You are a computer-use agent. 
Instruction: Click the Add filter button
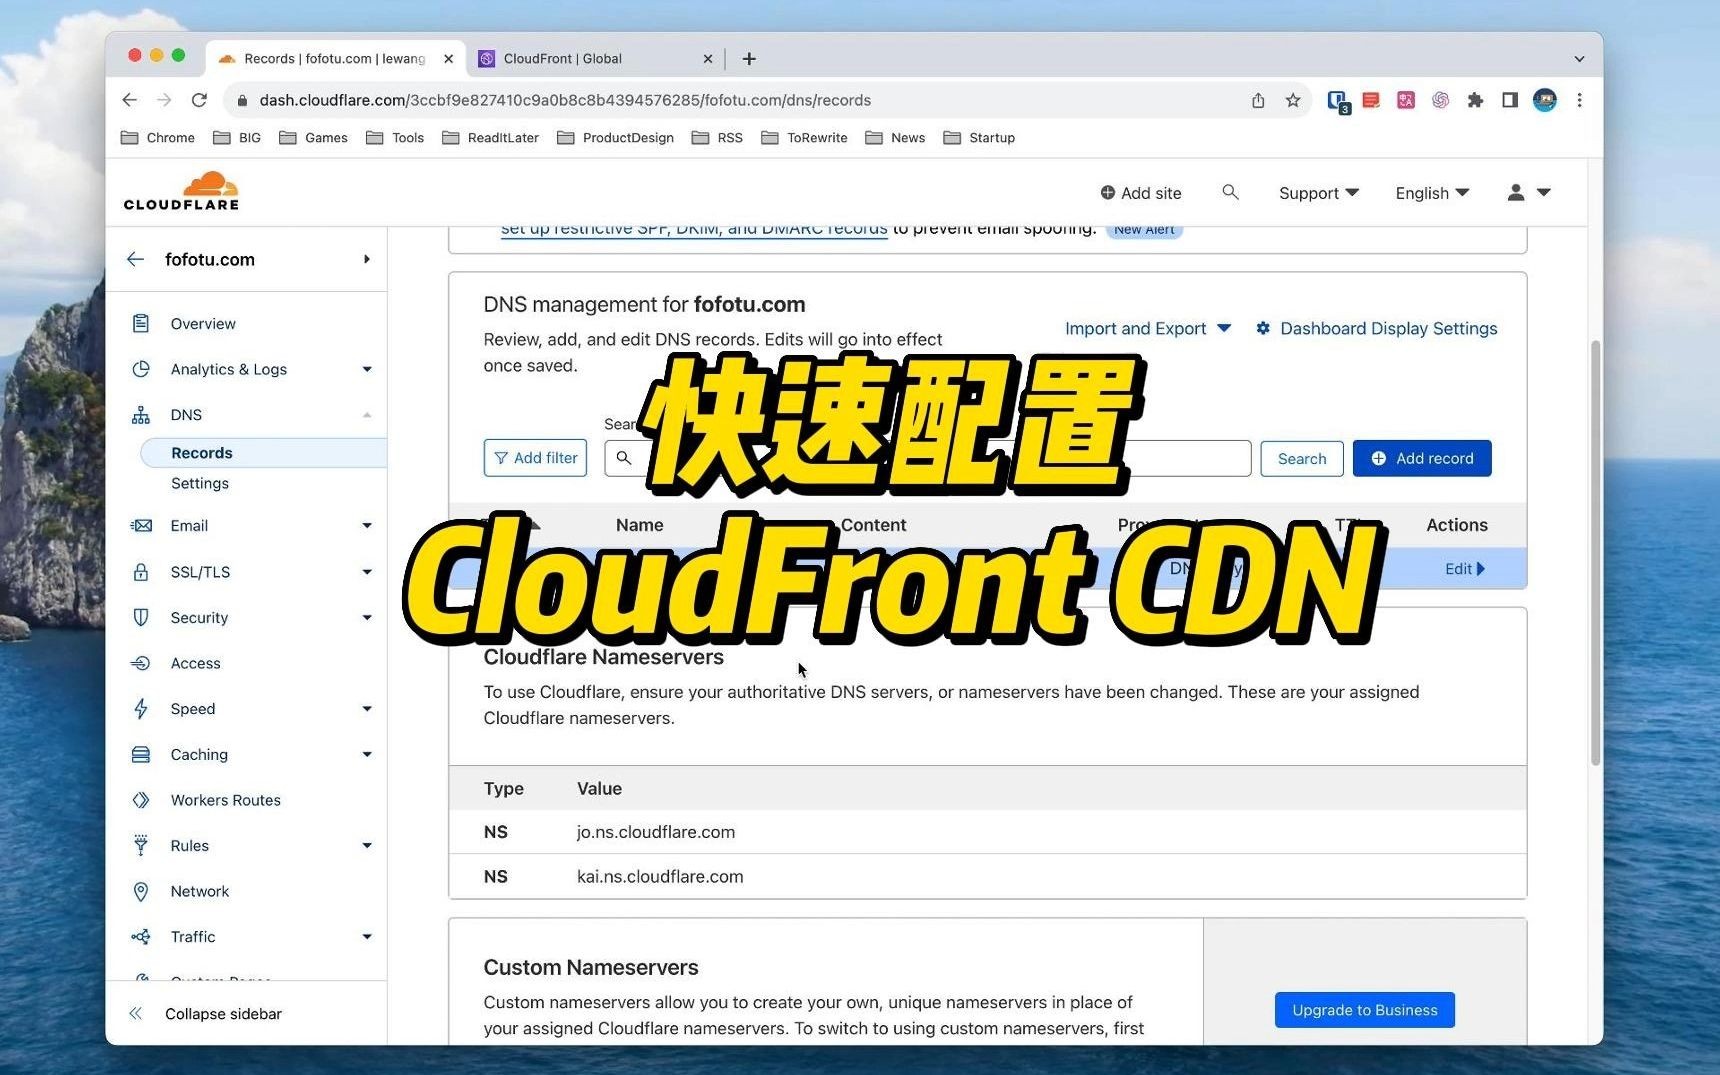coord(535,458)
